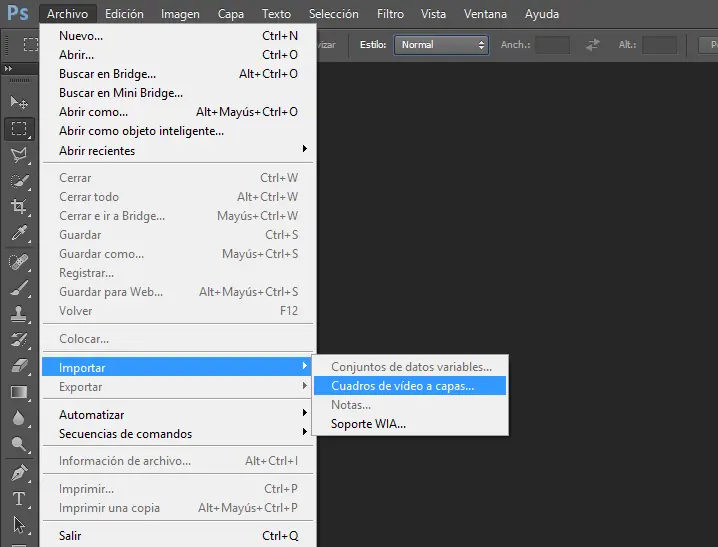The image size is (718, 547).
Task: Select the Path Selection tool
Action: click(19, 525)
